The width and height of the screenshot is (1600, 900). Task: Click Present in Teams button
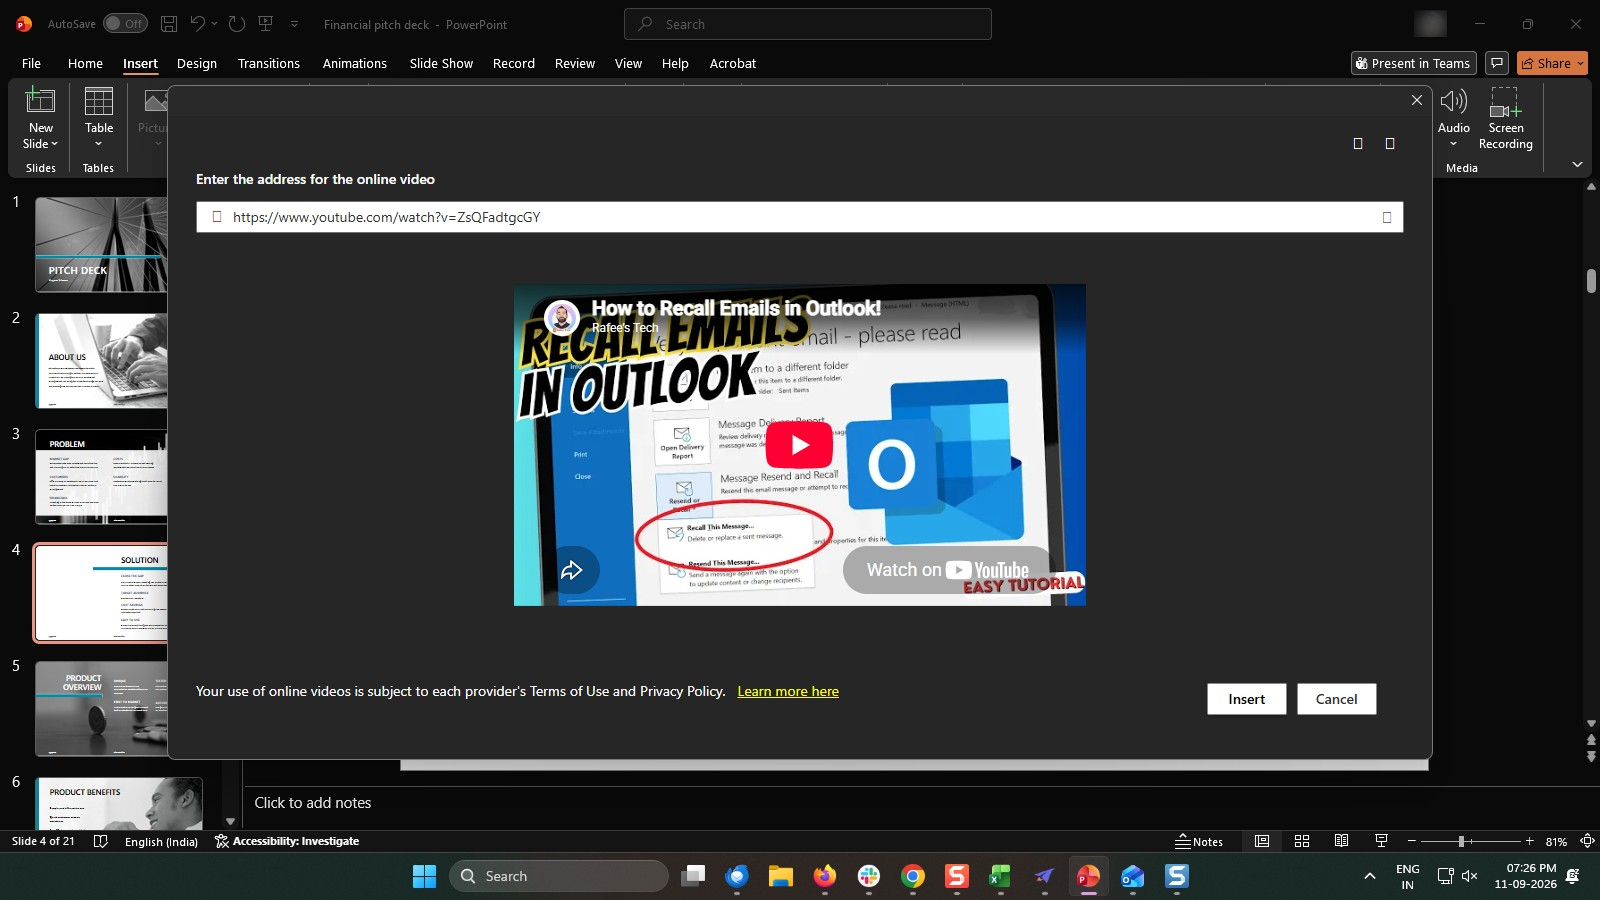pos(1413,63)
